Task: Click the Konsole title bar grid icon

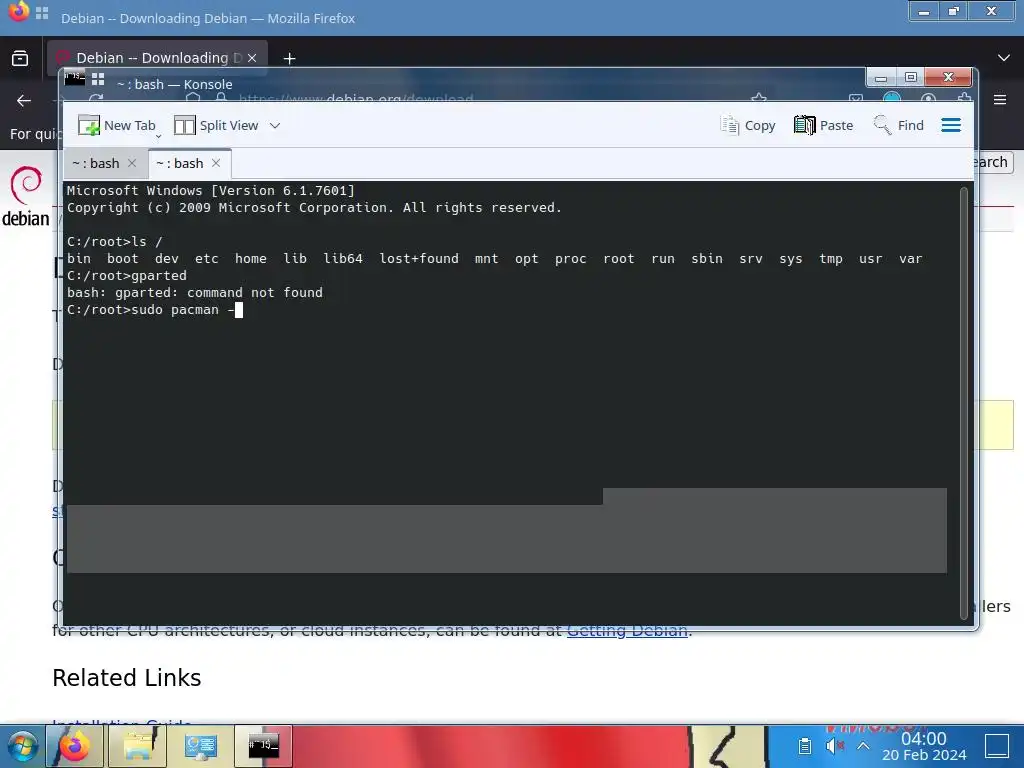Action: tap(98, 80)
